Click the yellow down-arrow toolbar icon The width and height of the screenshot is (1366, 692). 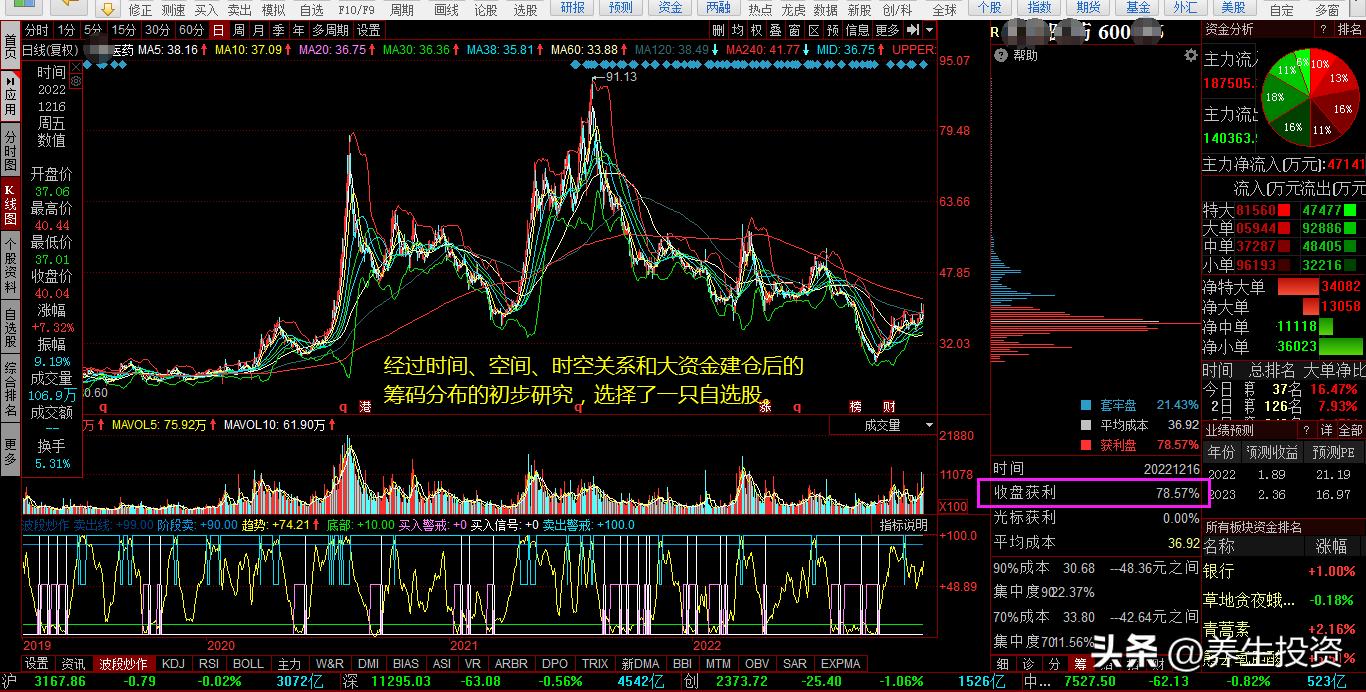click(x=108, y=9)
